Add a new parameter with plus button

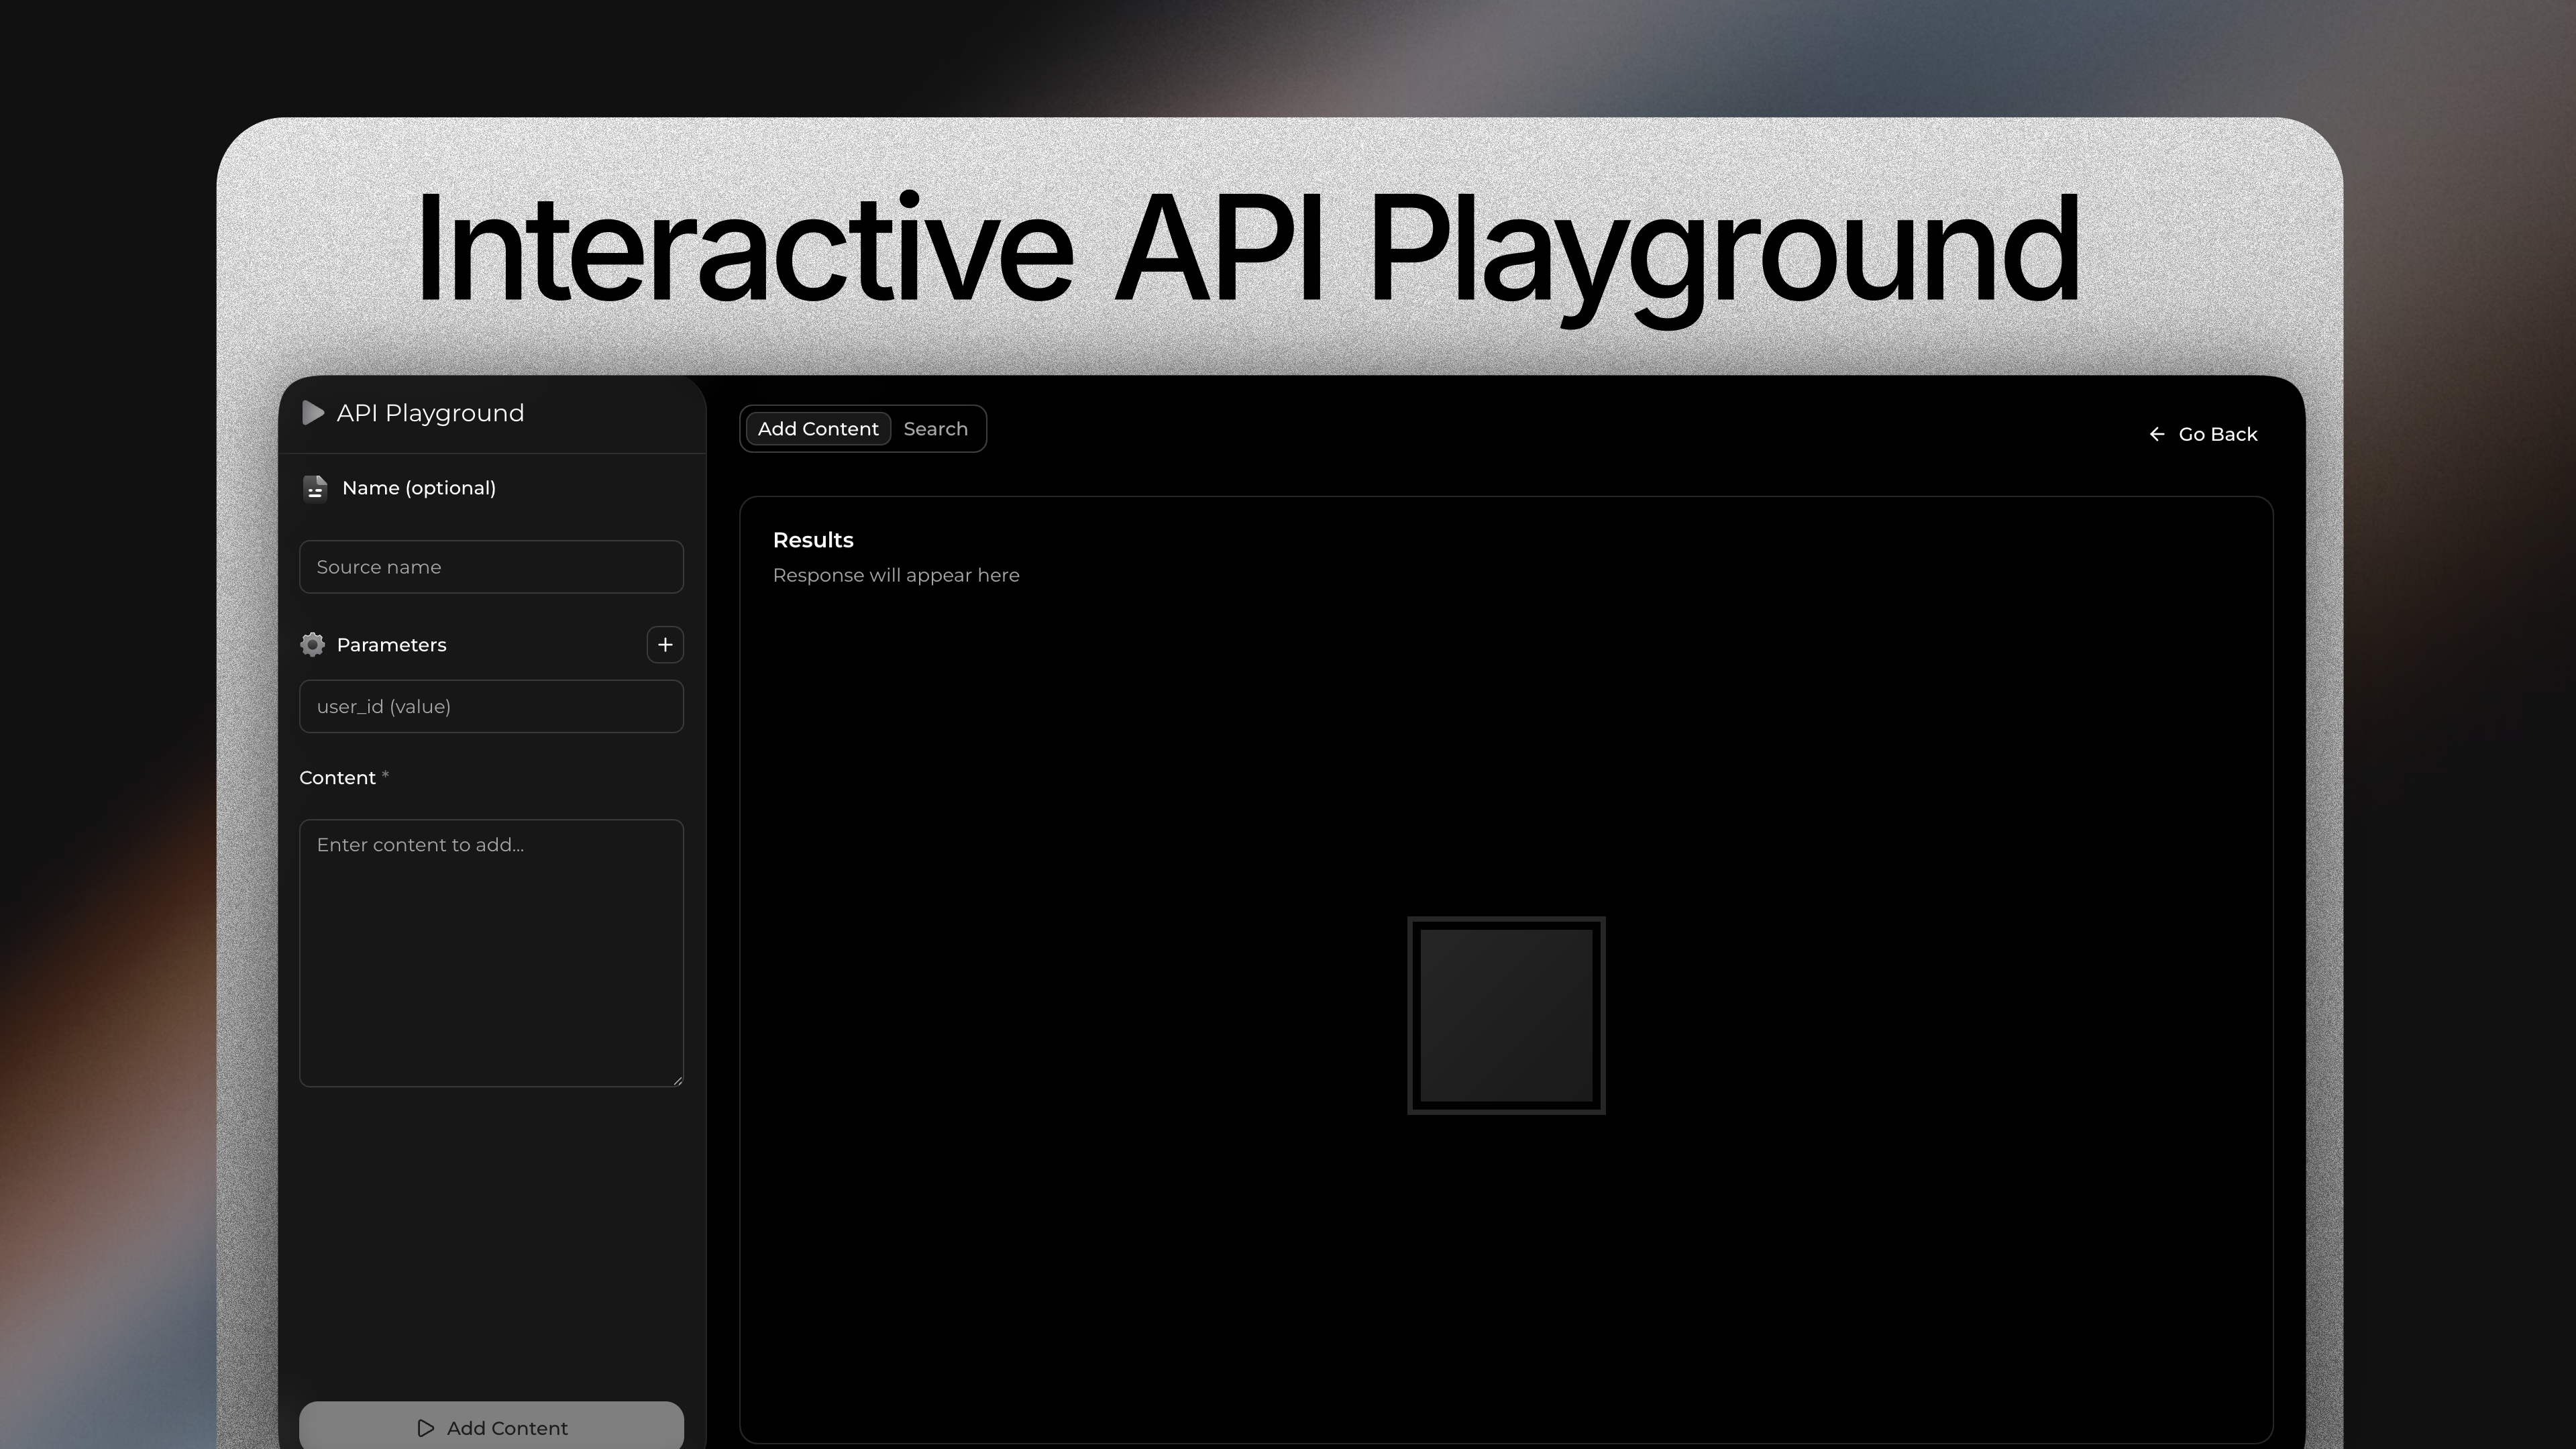[665, 645]
